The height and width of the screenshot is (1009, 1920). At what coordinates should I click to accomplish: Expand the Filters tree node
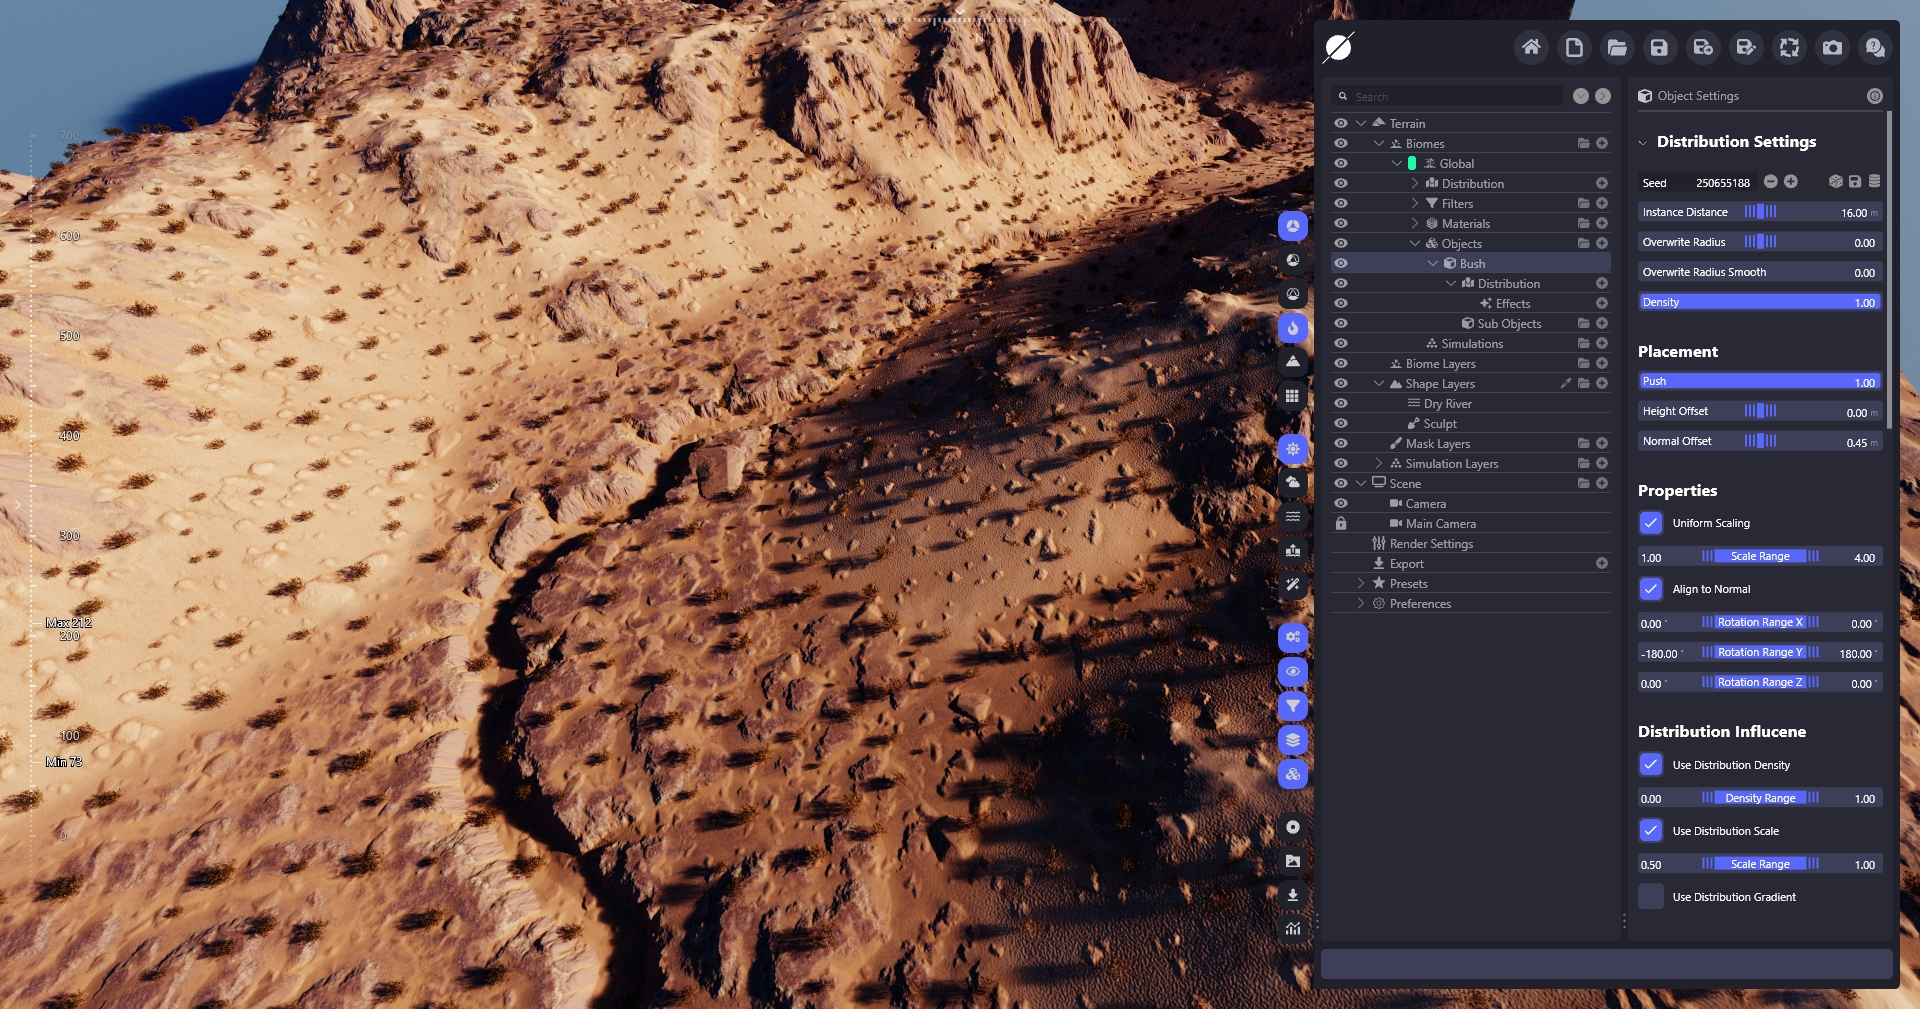pos(1415,204)
